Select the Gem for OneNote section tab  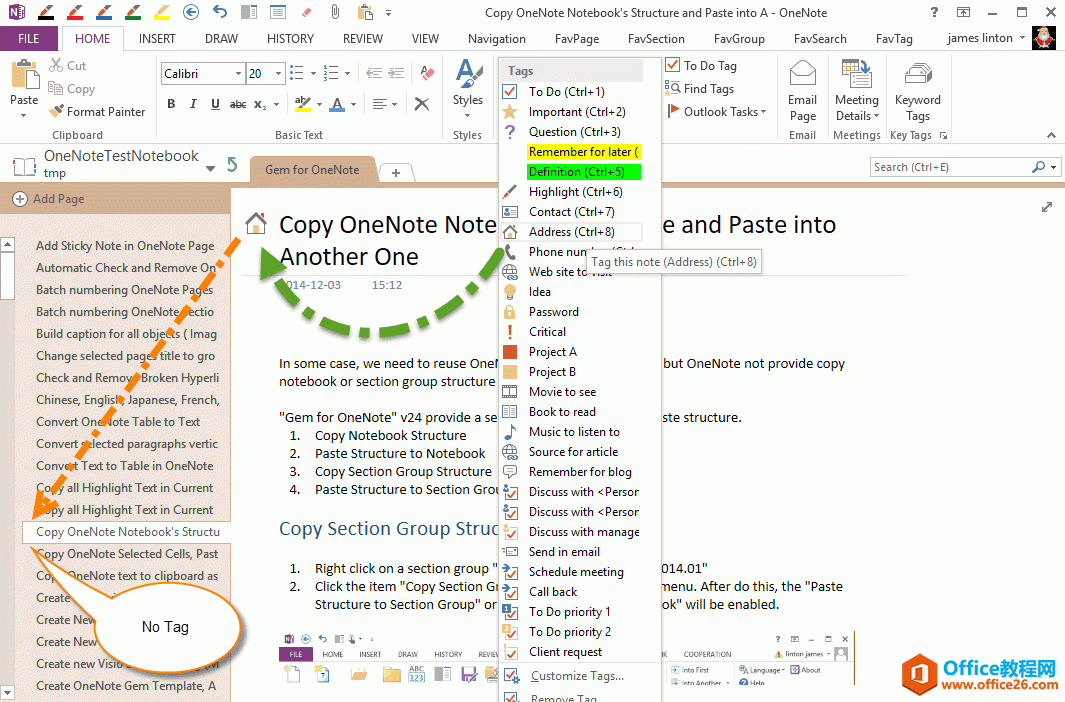tap(312, 170)
